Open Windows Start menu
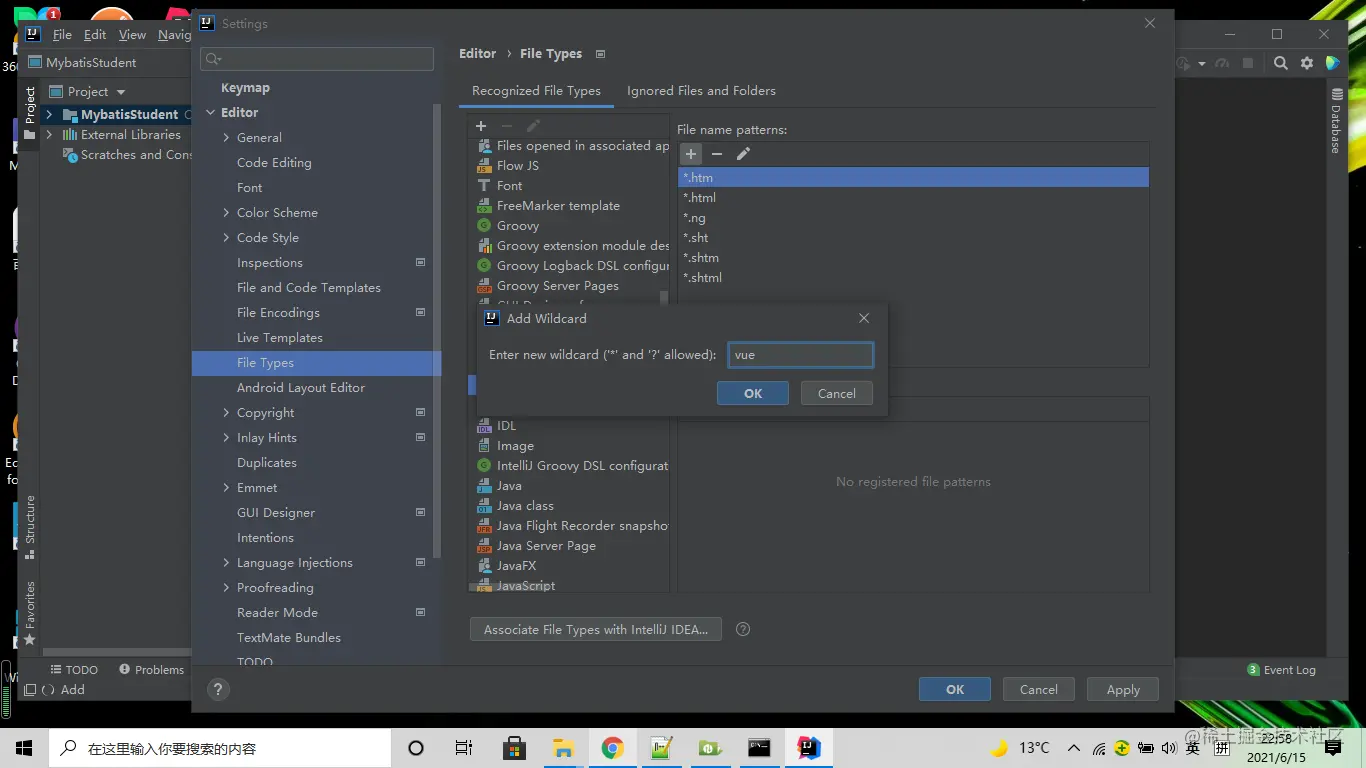Viewport: 1366px width, 768px height. [x=24, y=748]
